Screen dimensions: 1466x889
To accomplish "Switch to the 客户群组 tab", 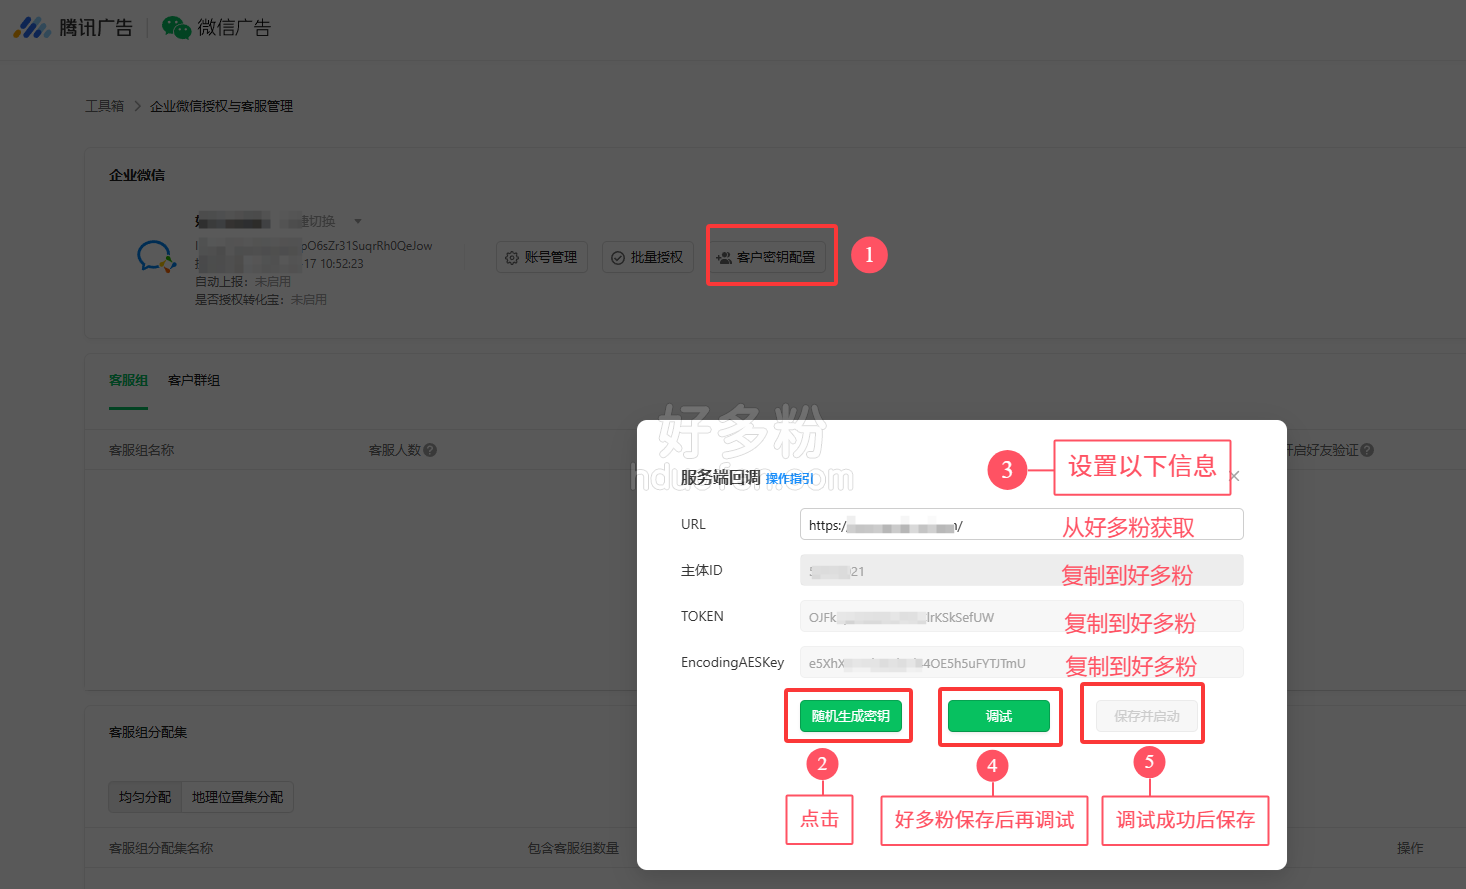I will pos(194,380).
